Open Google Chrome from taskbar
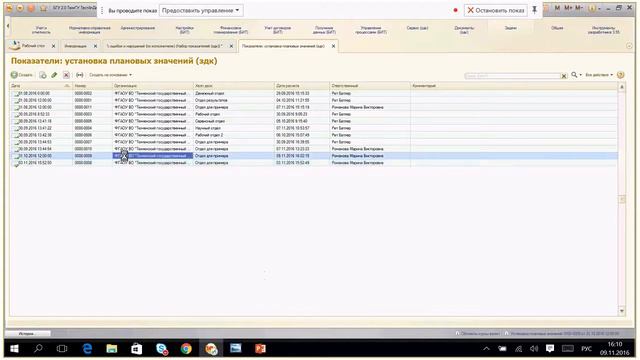Screen dimensions: 640x360 click(x=186, y=349)
